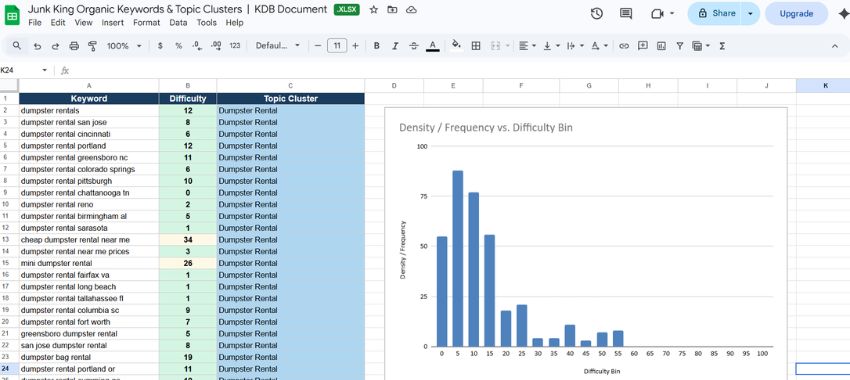Open the number format 123 menu
This screenshot has width=850, height=380.
pos(235,46)
